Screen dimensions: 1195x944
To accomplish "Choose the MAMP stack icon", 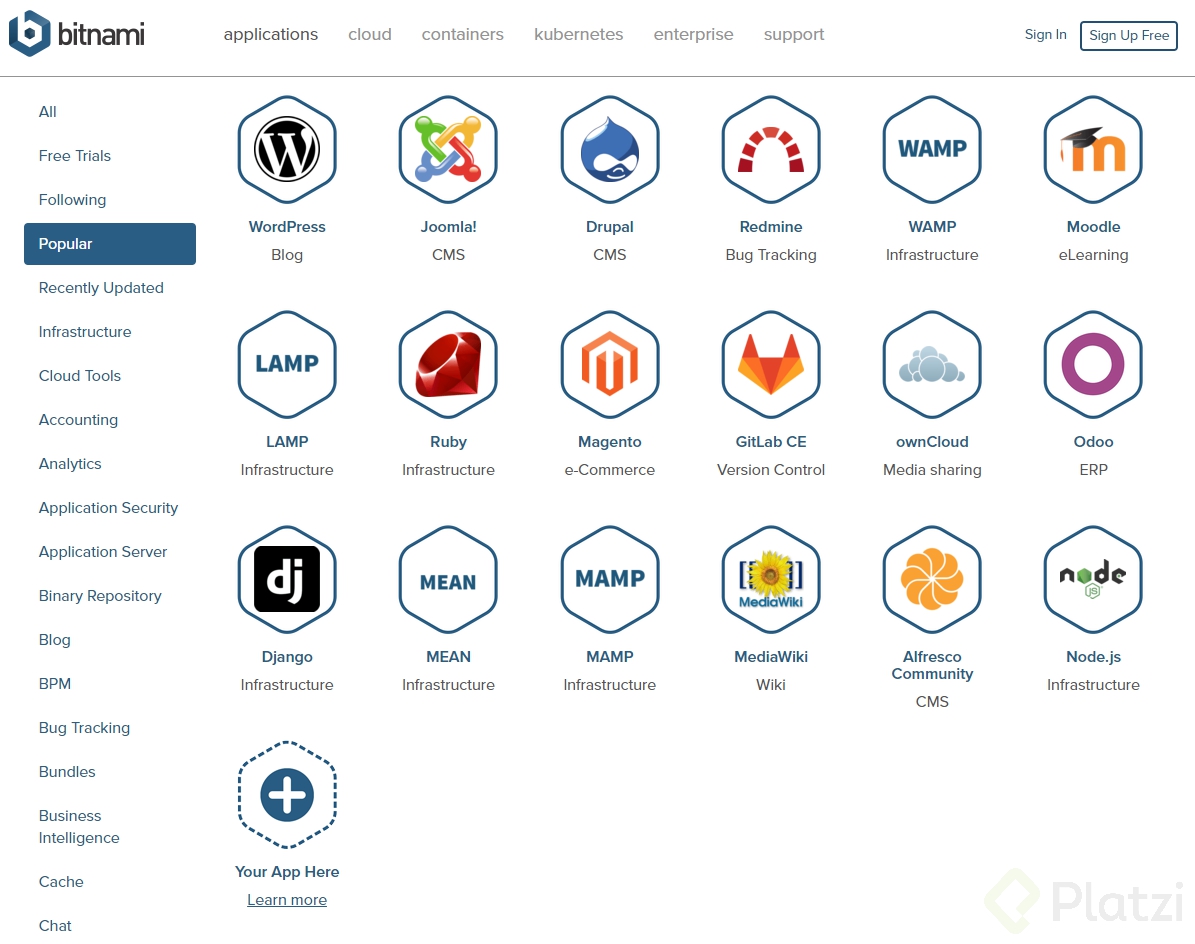I will pos(610,579).
